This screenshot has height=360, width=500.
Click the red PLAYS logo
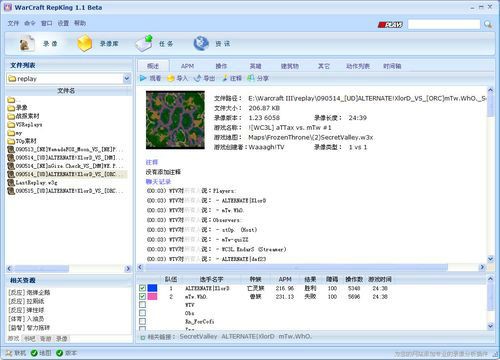390,24
